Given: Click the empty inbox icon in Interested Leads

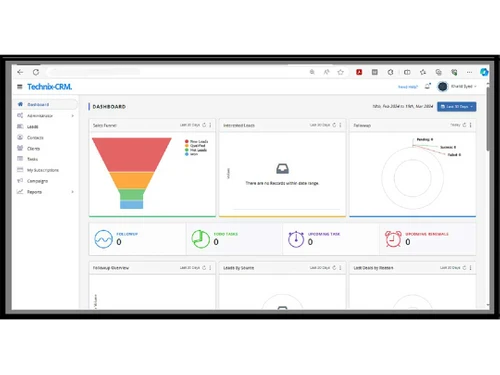Looking at the screenshot, I should (x=282, y=169).
